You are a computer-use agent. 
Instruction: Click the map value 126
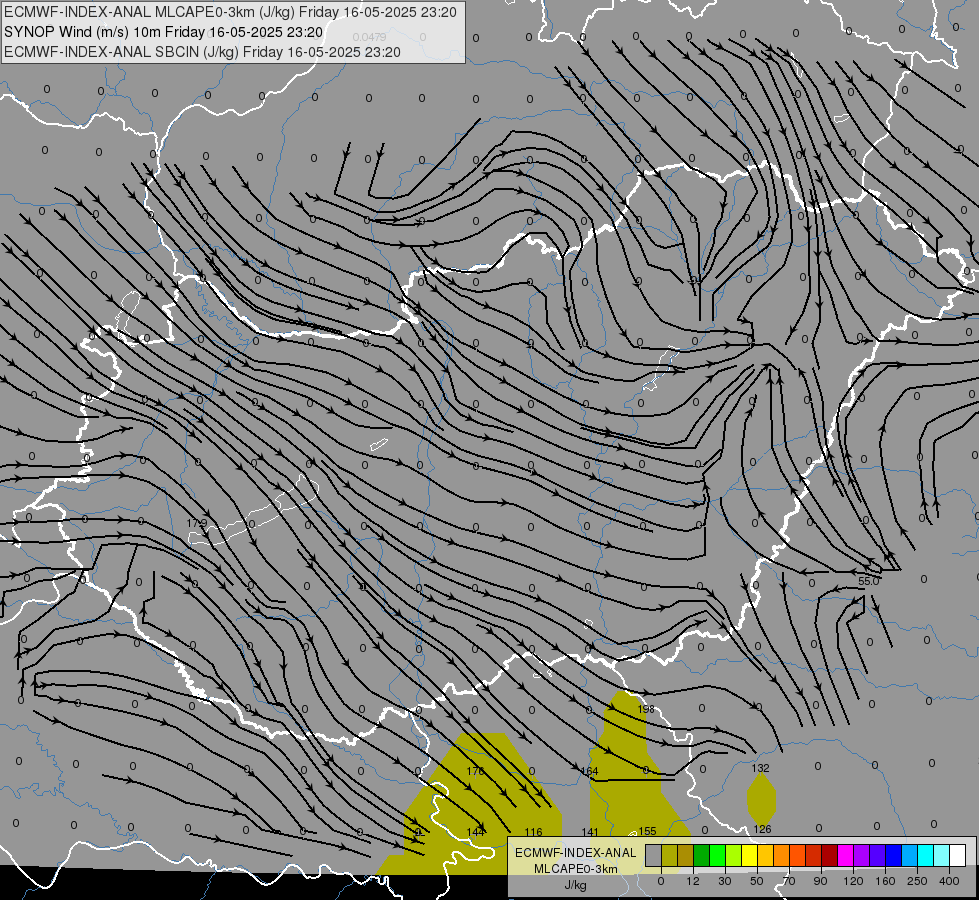(762, 829)
